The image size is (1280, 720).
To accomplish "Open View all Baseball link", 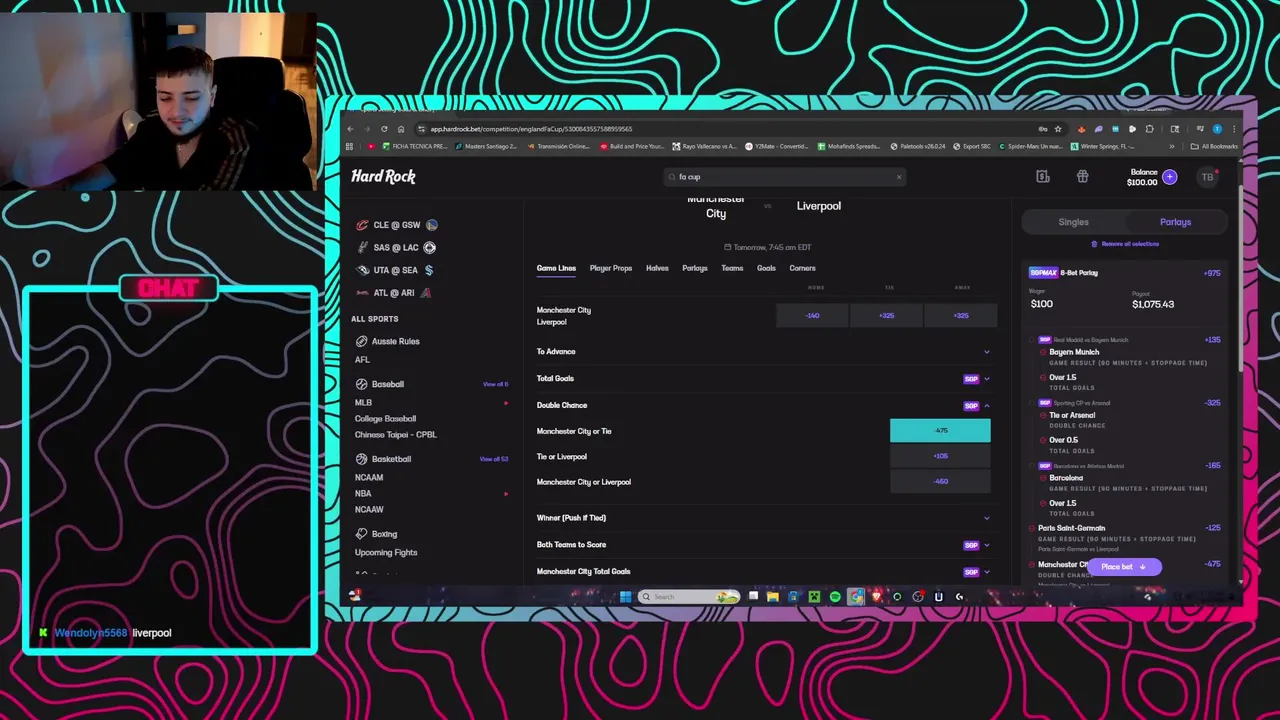I will point(495,384).
